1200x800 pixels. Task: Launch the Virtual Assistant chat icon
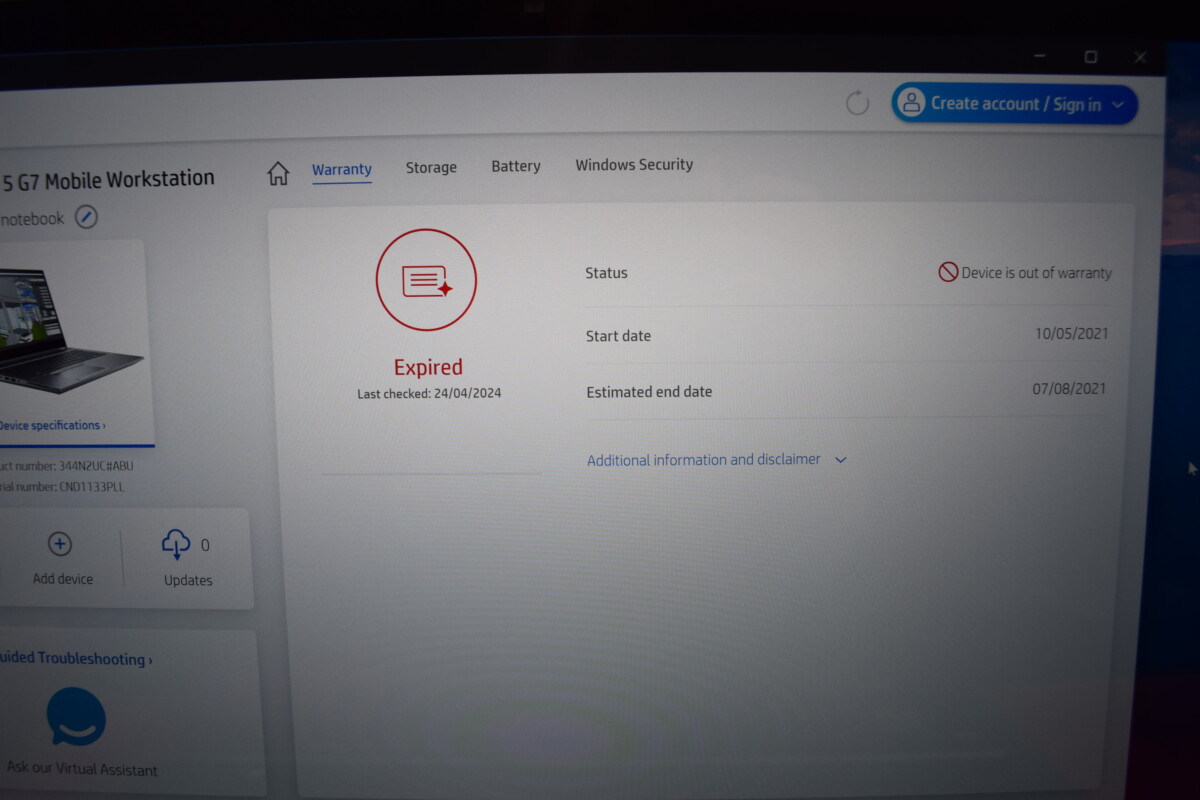click(x=76, y=717)
